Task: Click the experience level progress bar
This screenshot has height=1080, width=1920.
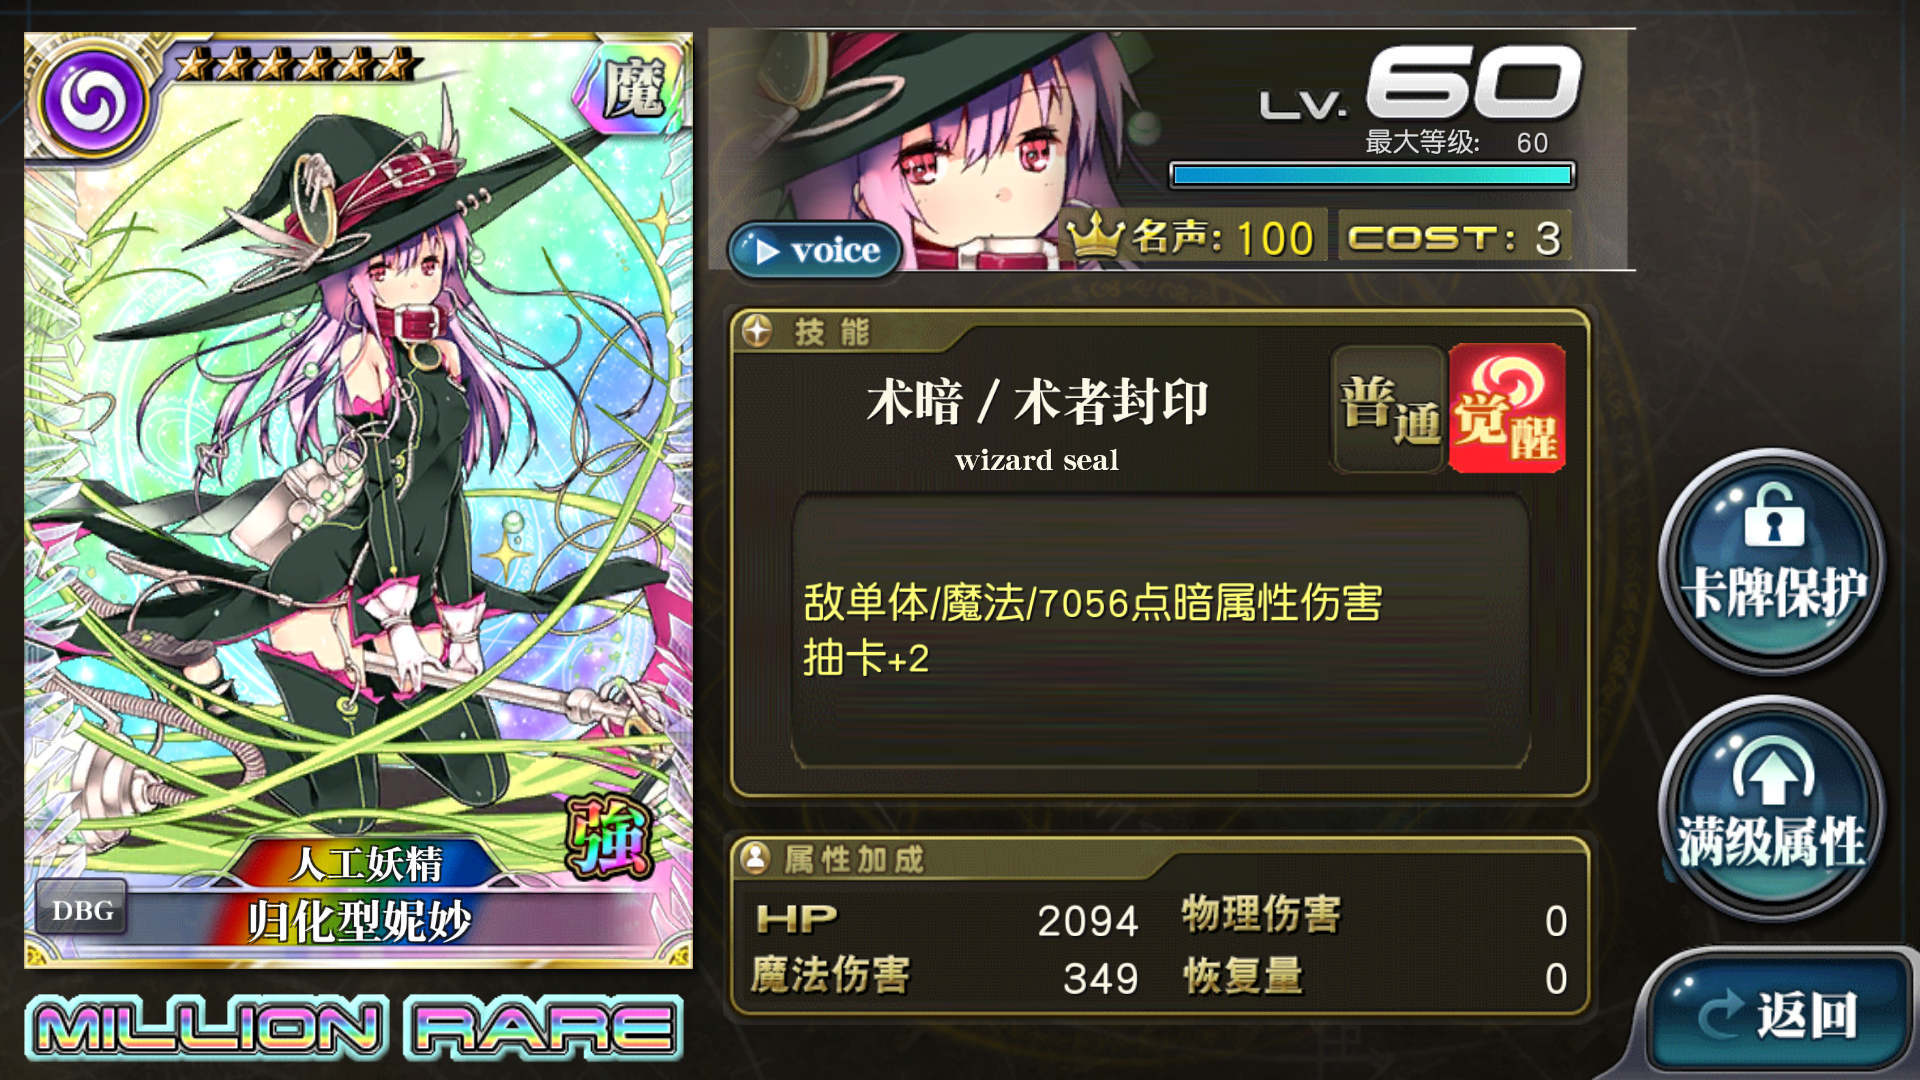Action: (x=1372, y=176)
